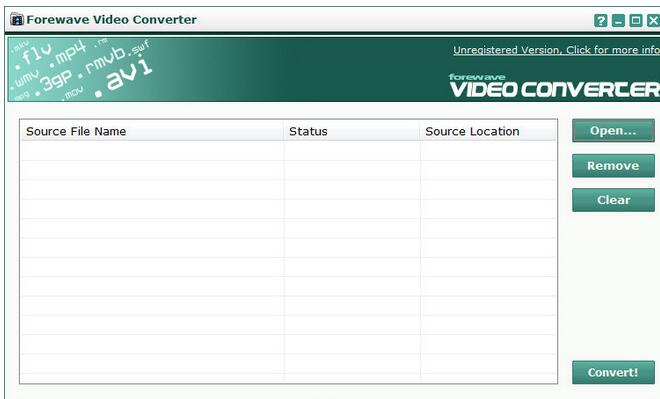Close the Forewave Video Converter window
The height and width of the screenshot is (399, 660).
[653, 20]
